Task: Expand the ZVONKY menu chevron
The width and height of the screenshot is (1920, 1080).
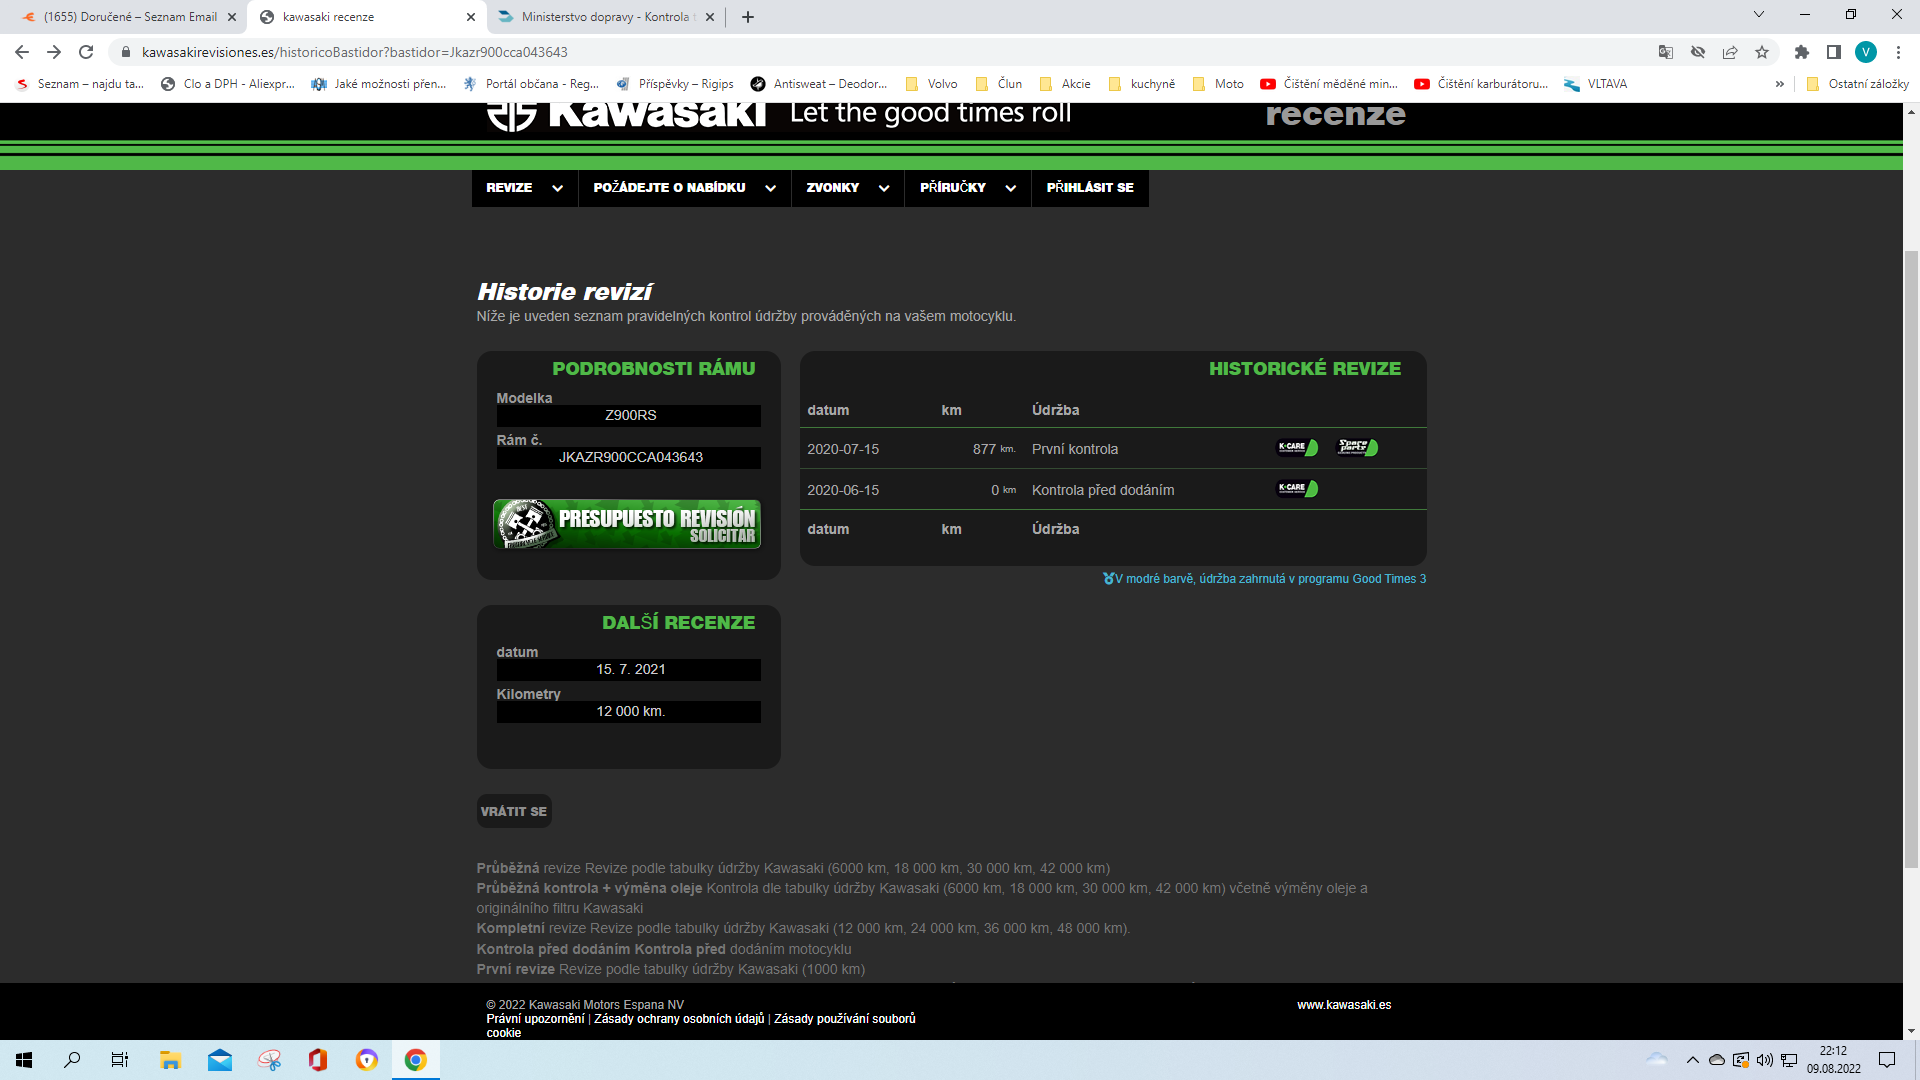Action: pyautogui.click(x=884, y=188)
